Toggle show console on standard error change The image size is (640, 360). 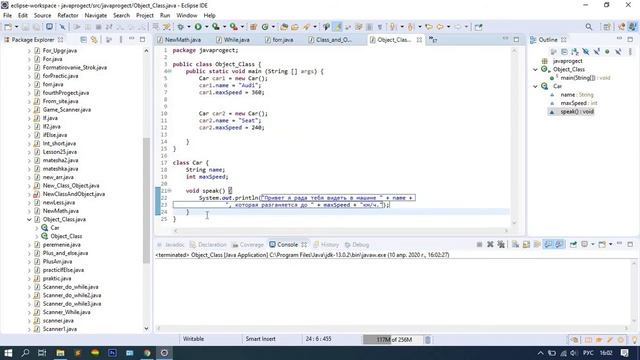(559, 244)
